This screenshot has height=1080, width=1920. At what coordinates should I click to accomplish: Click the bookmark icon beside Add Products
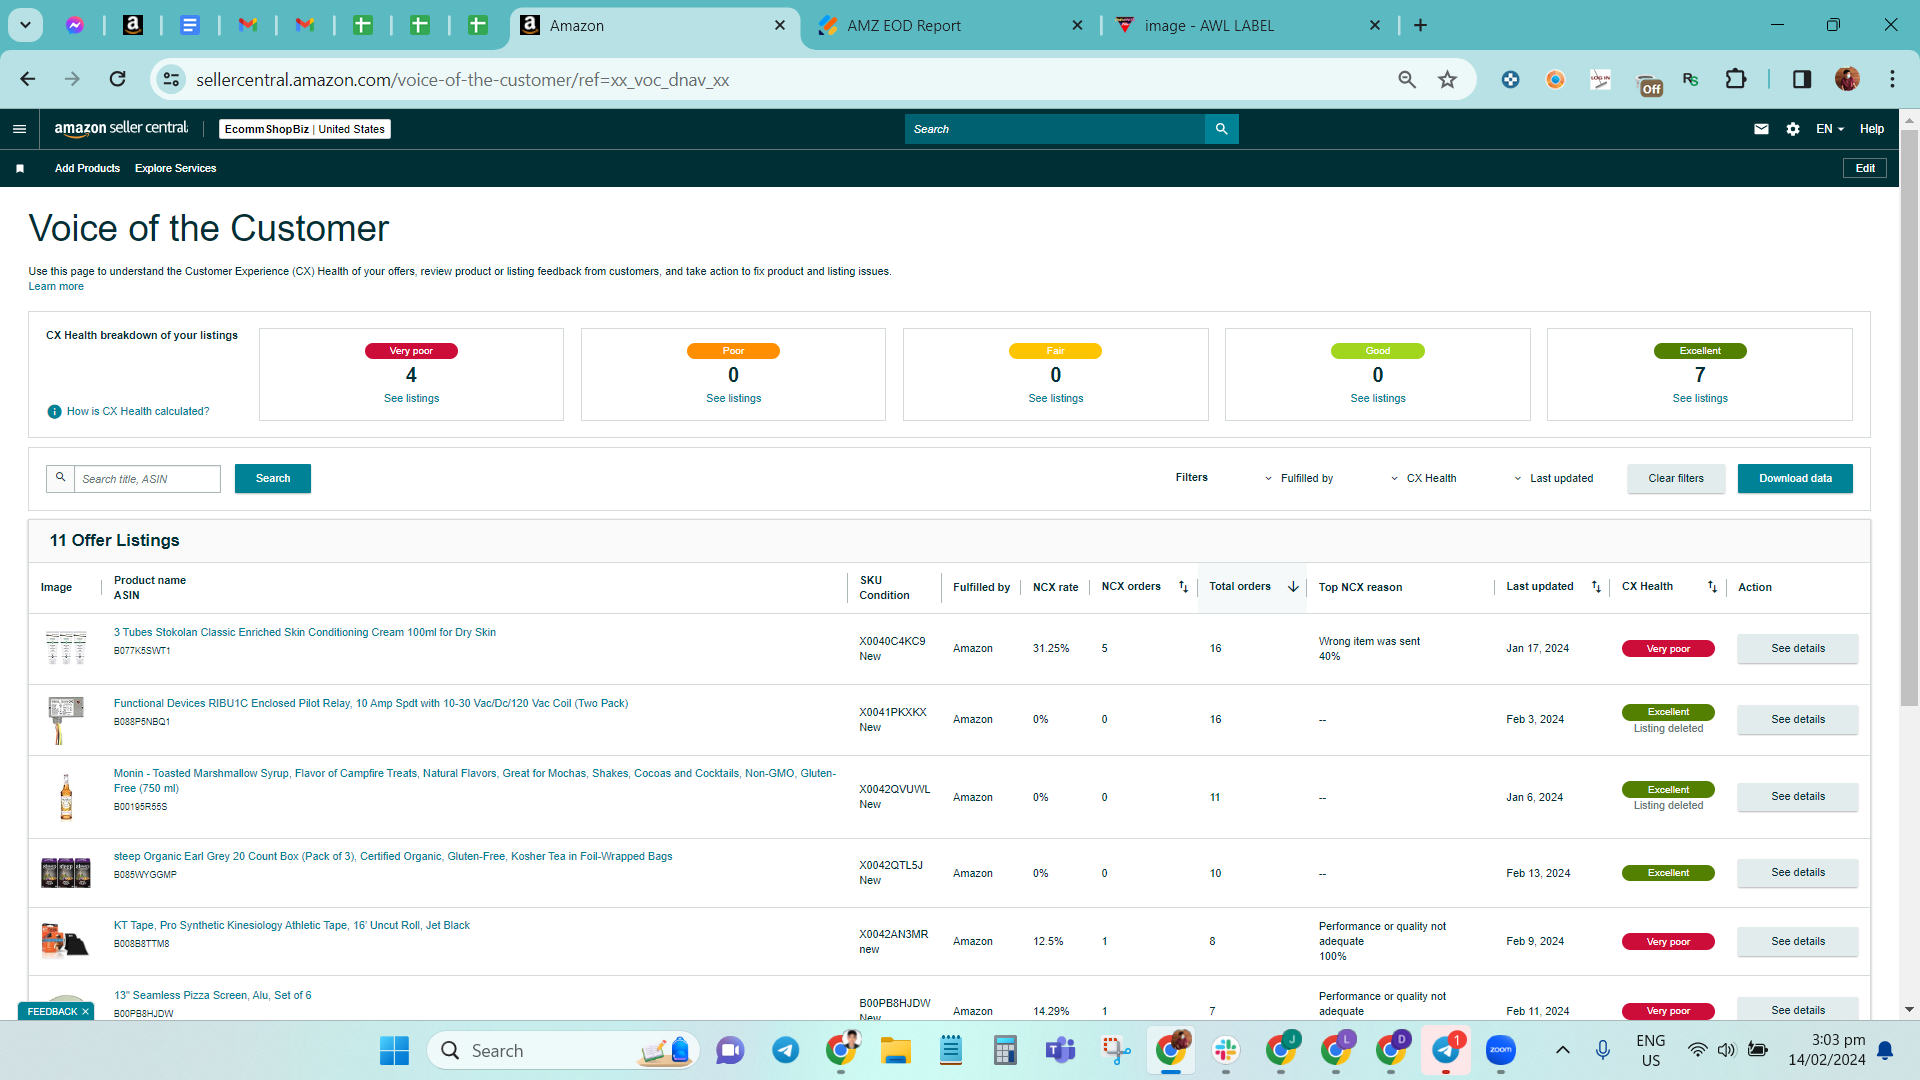20,169
